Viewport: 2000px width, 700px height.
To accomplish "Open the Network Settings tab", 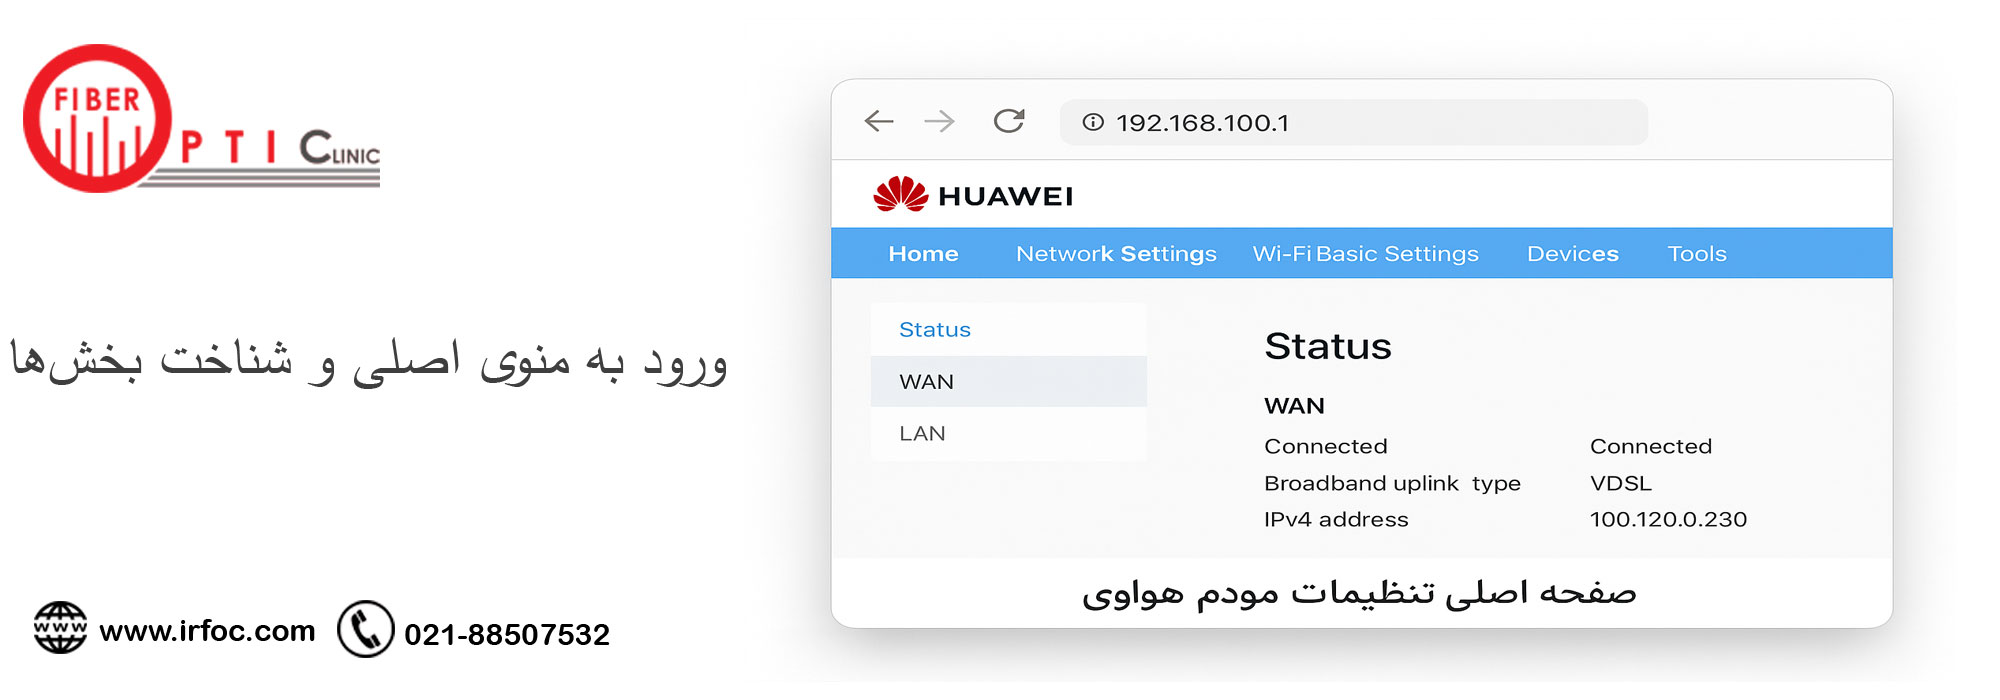I will (1116, 254).
